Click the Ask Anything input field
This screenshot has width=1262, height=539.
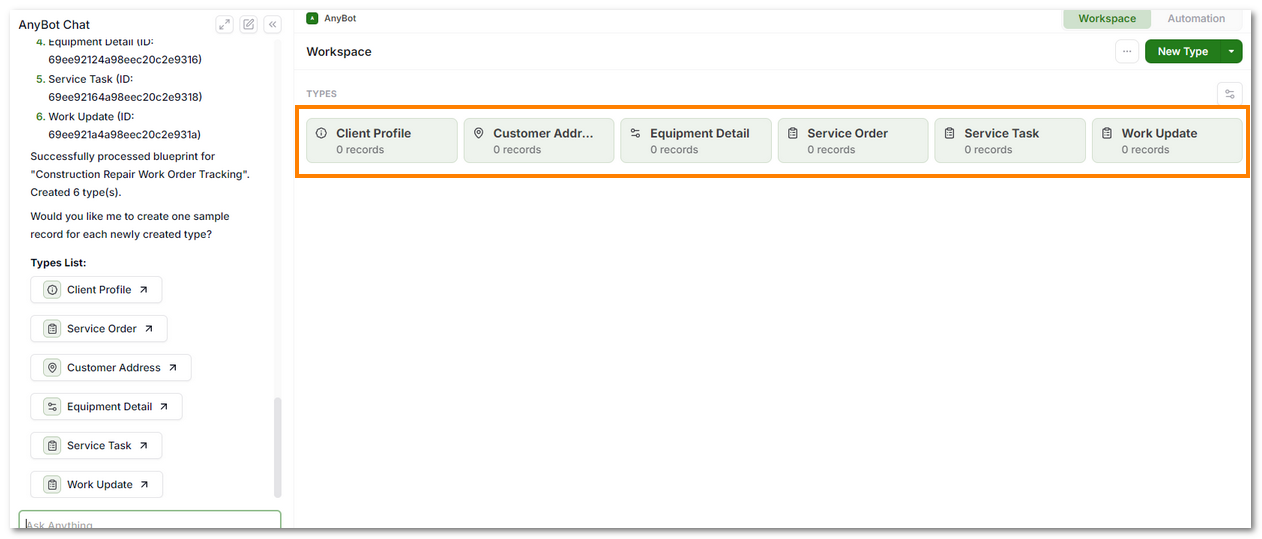click(x=150, y=524)
